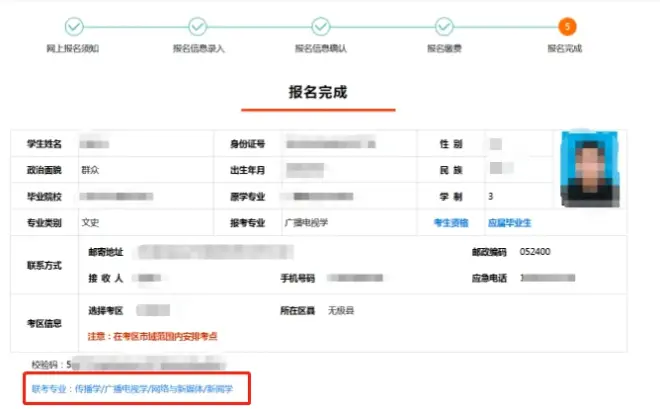
Task: Click the 所在区县 value 无极县
Action: 341,311
